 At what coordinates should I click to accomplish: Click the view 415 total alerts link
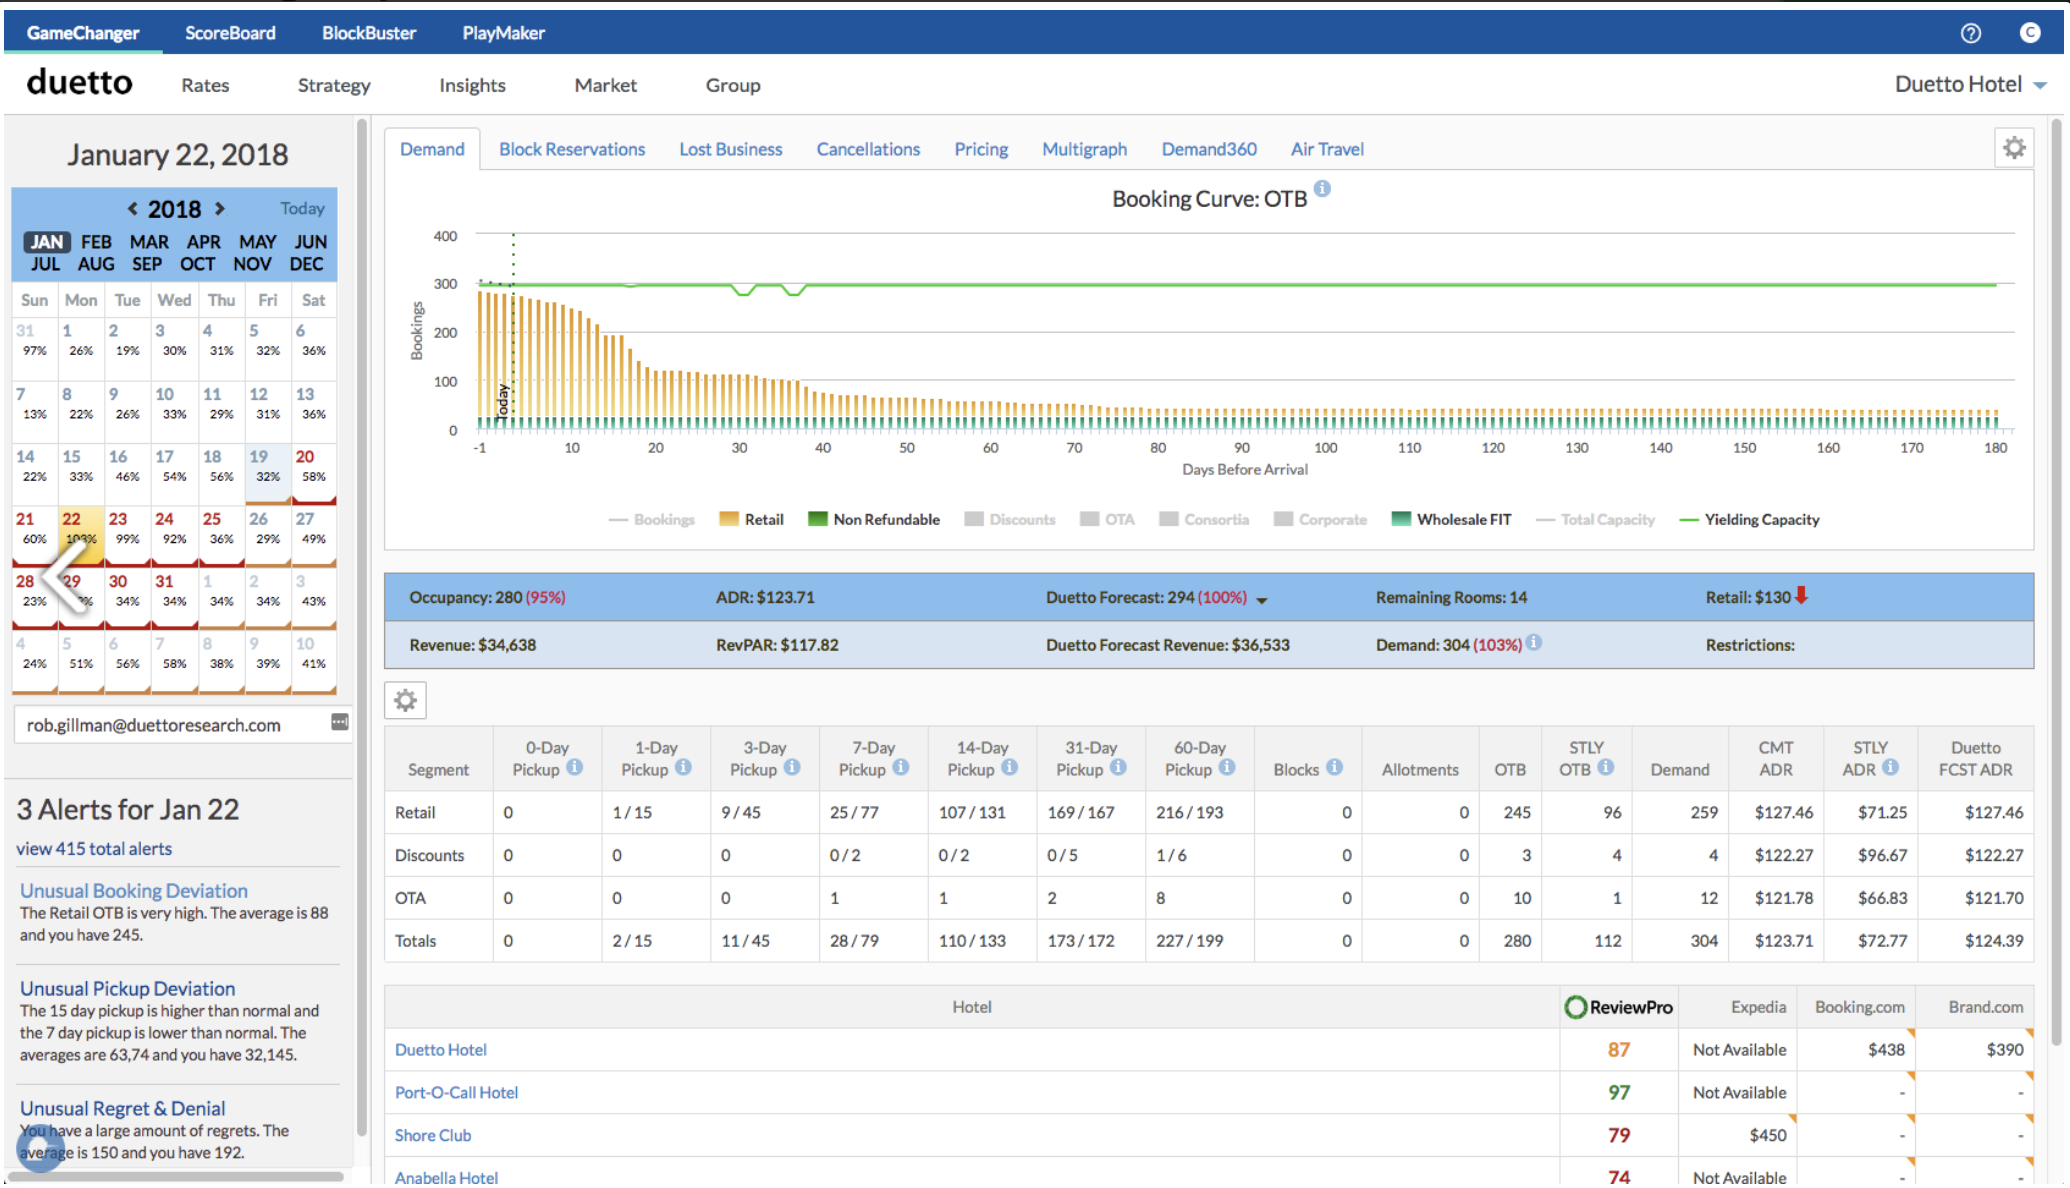(94, 848)
